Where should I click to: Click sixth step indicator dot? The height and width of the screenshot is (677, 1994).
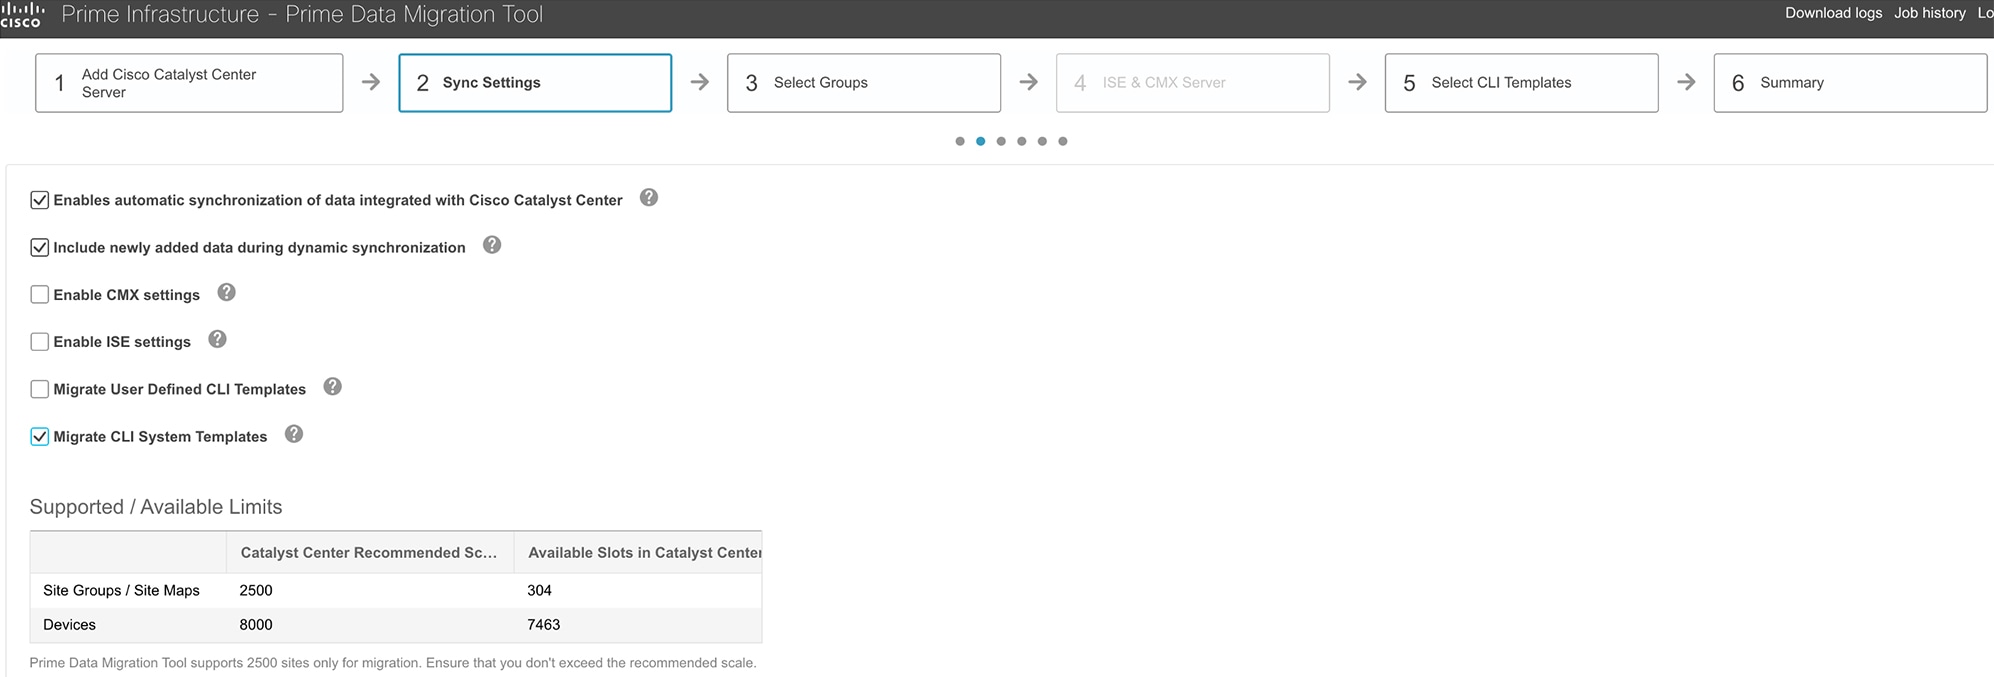(1063, 141)
